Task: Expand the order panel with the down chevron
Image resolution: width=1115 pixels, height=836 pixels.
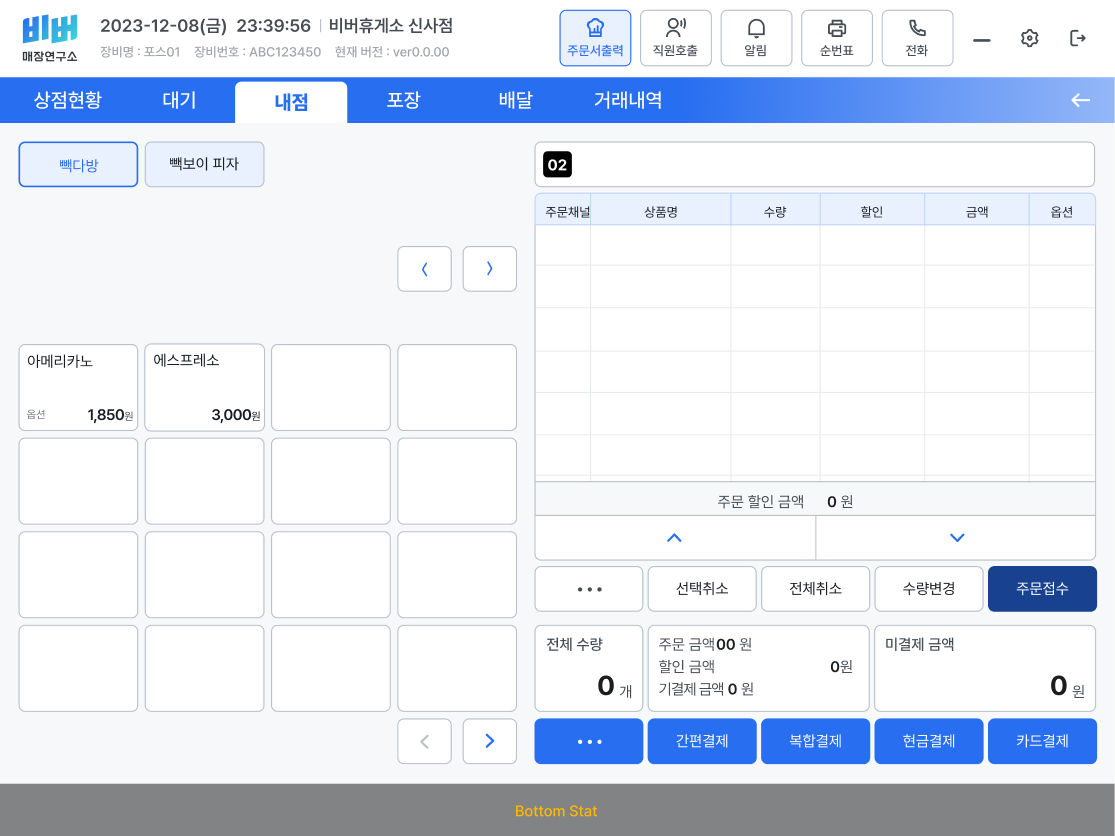Action: coord(955,537)
